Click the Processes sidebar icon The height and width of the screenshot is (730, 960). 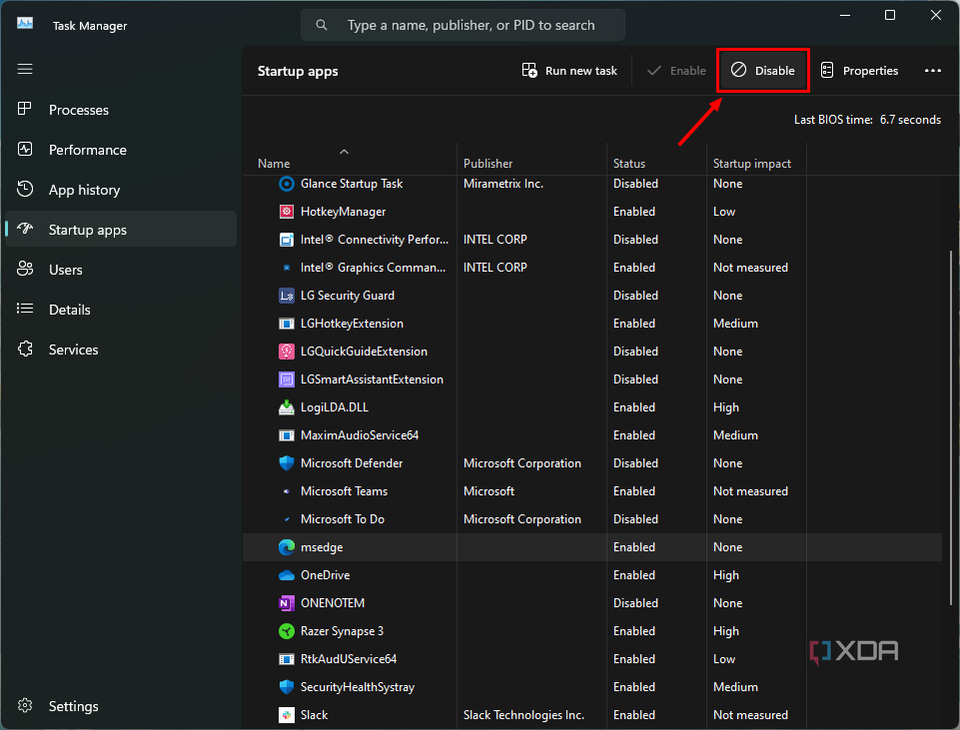click(x=25, y=109)
